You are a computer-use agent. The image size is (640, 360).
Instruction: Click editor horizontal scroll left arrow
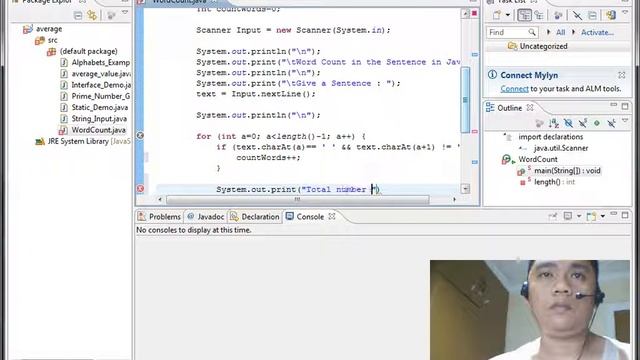coord(160,199)
